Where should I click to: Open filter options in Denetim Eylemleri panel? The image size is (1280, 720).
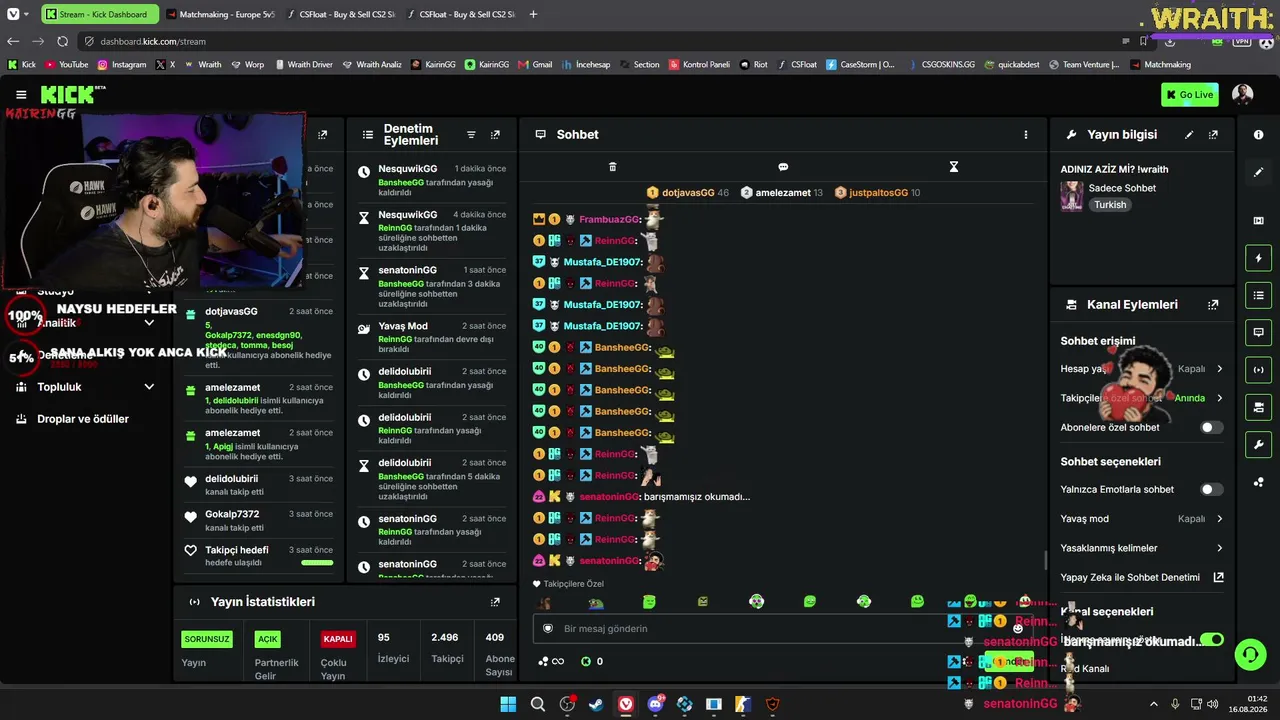tap(471, 135)
